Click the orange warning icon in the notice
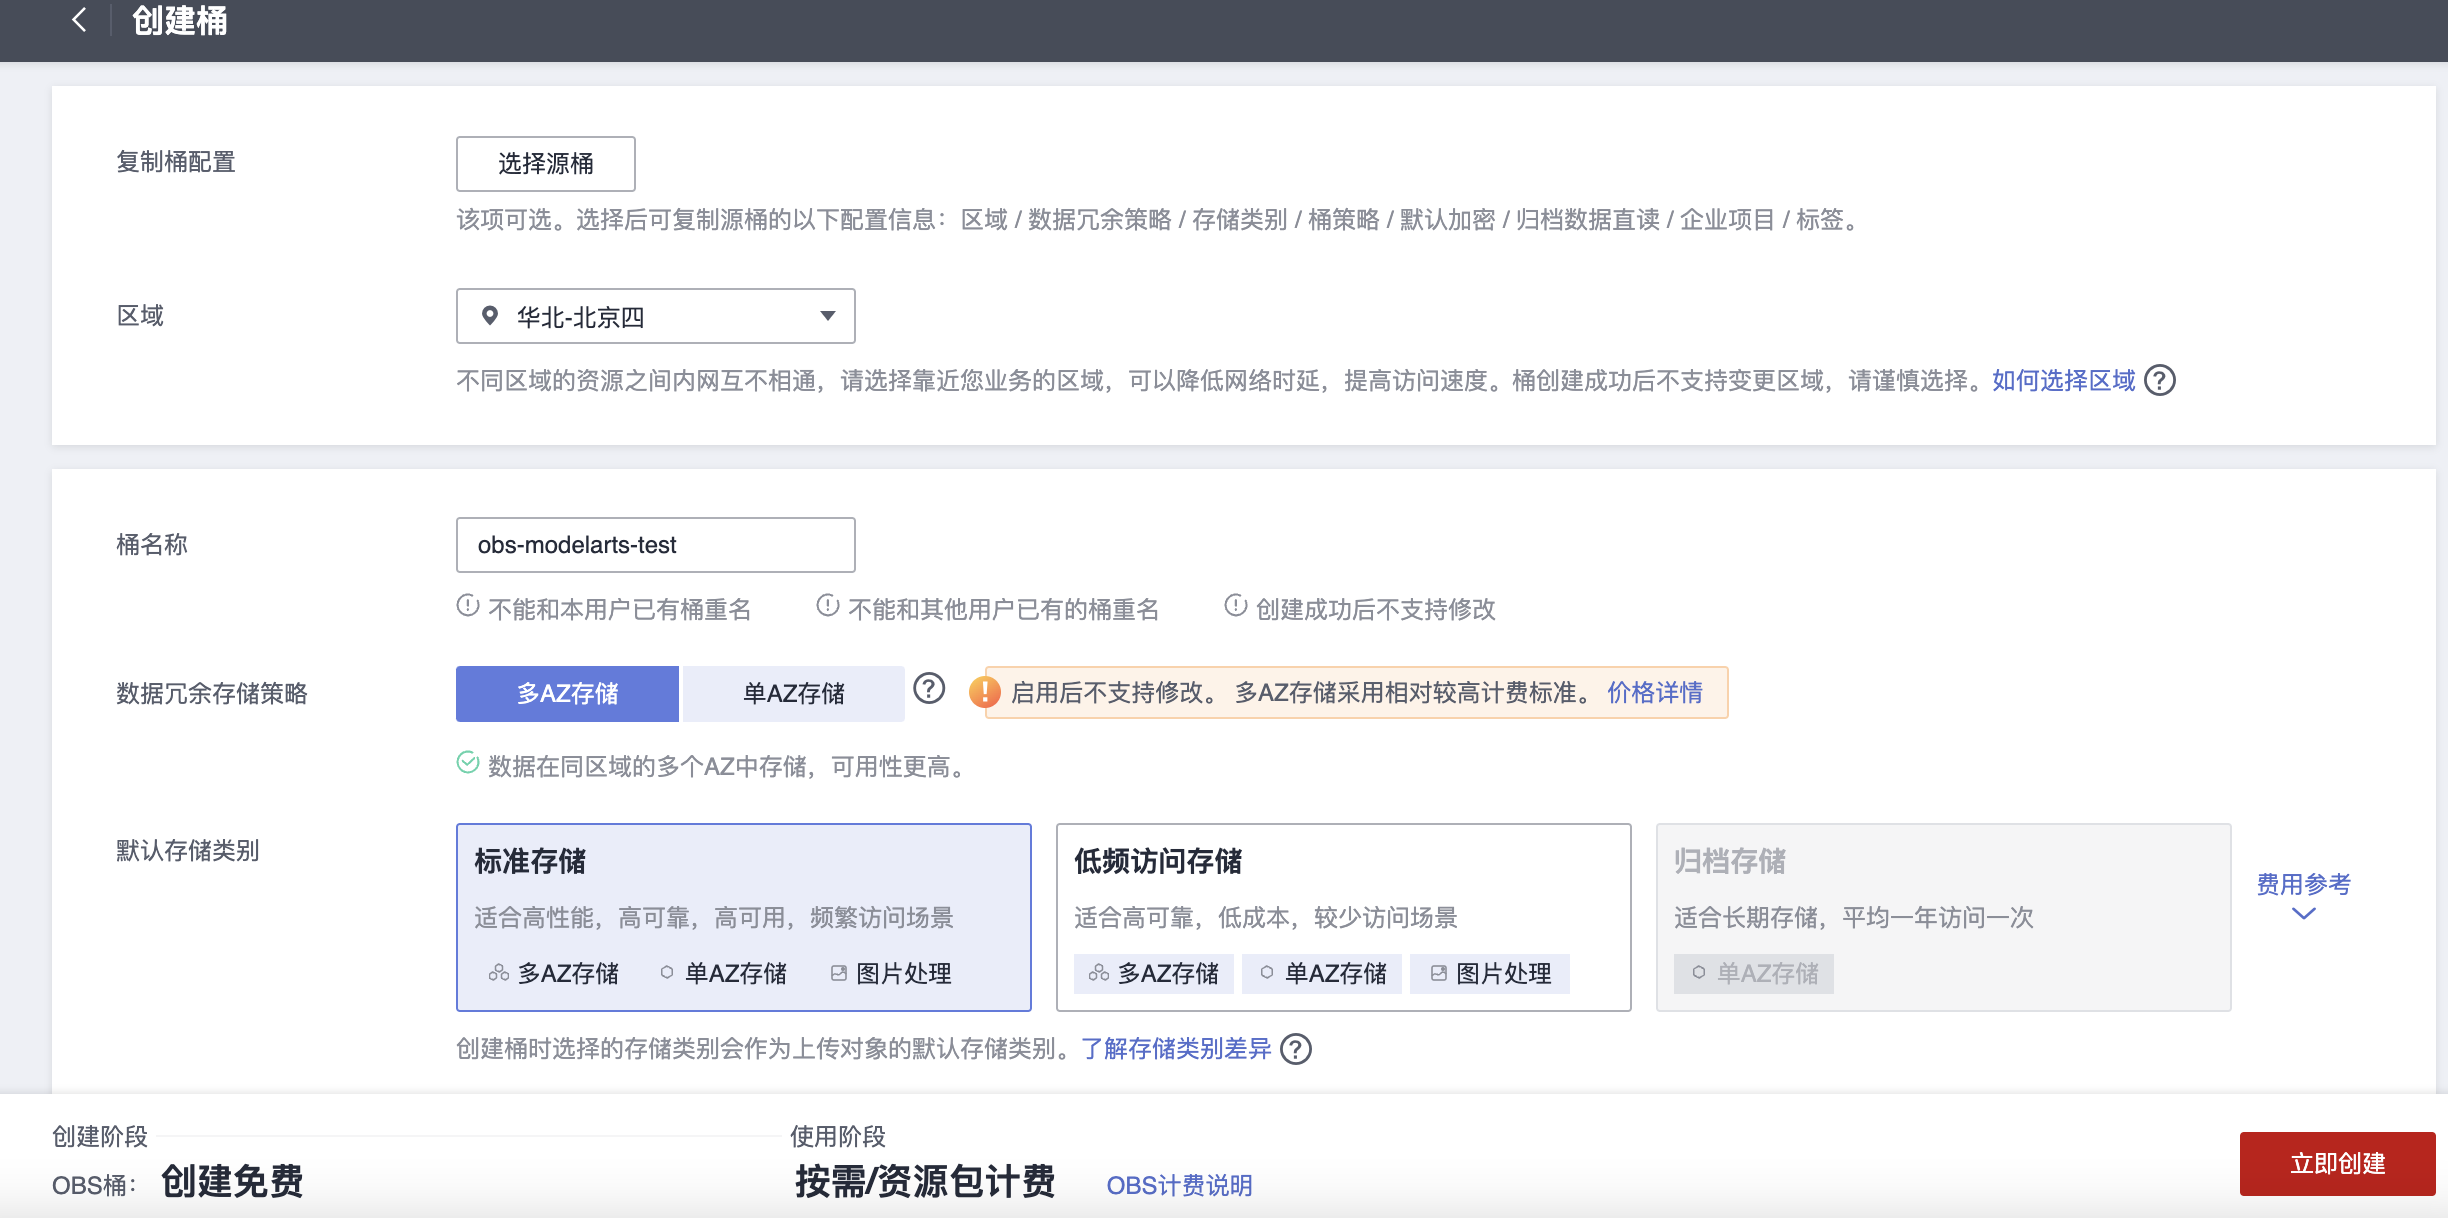2448x1218 pixels. 985,692
